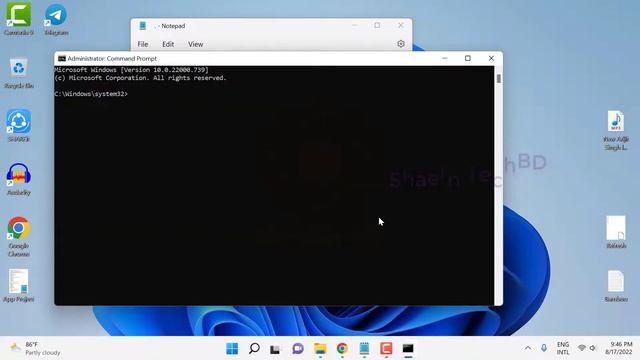Open Notepad View menu
This screenshot has height=360, width=640.
(196, 44)
